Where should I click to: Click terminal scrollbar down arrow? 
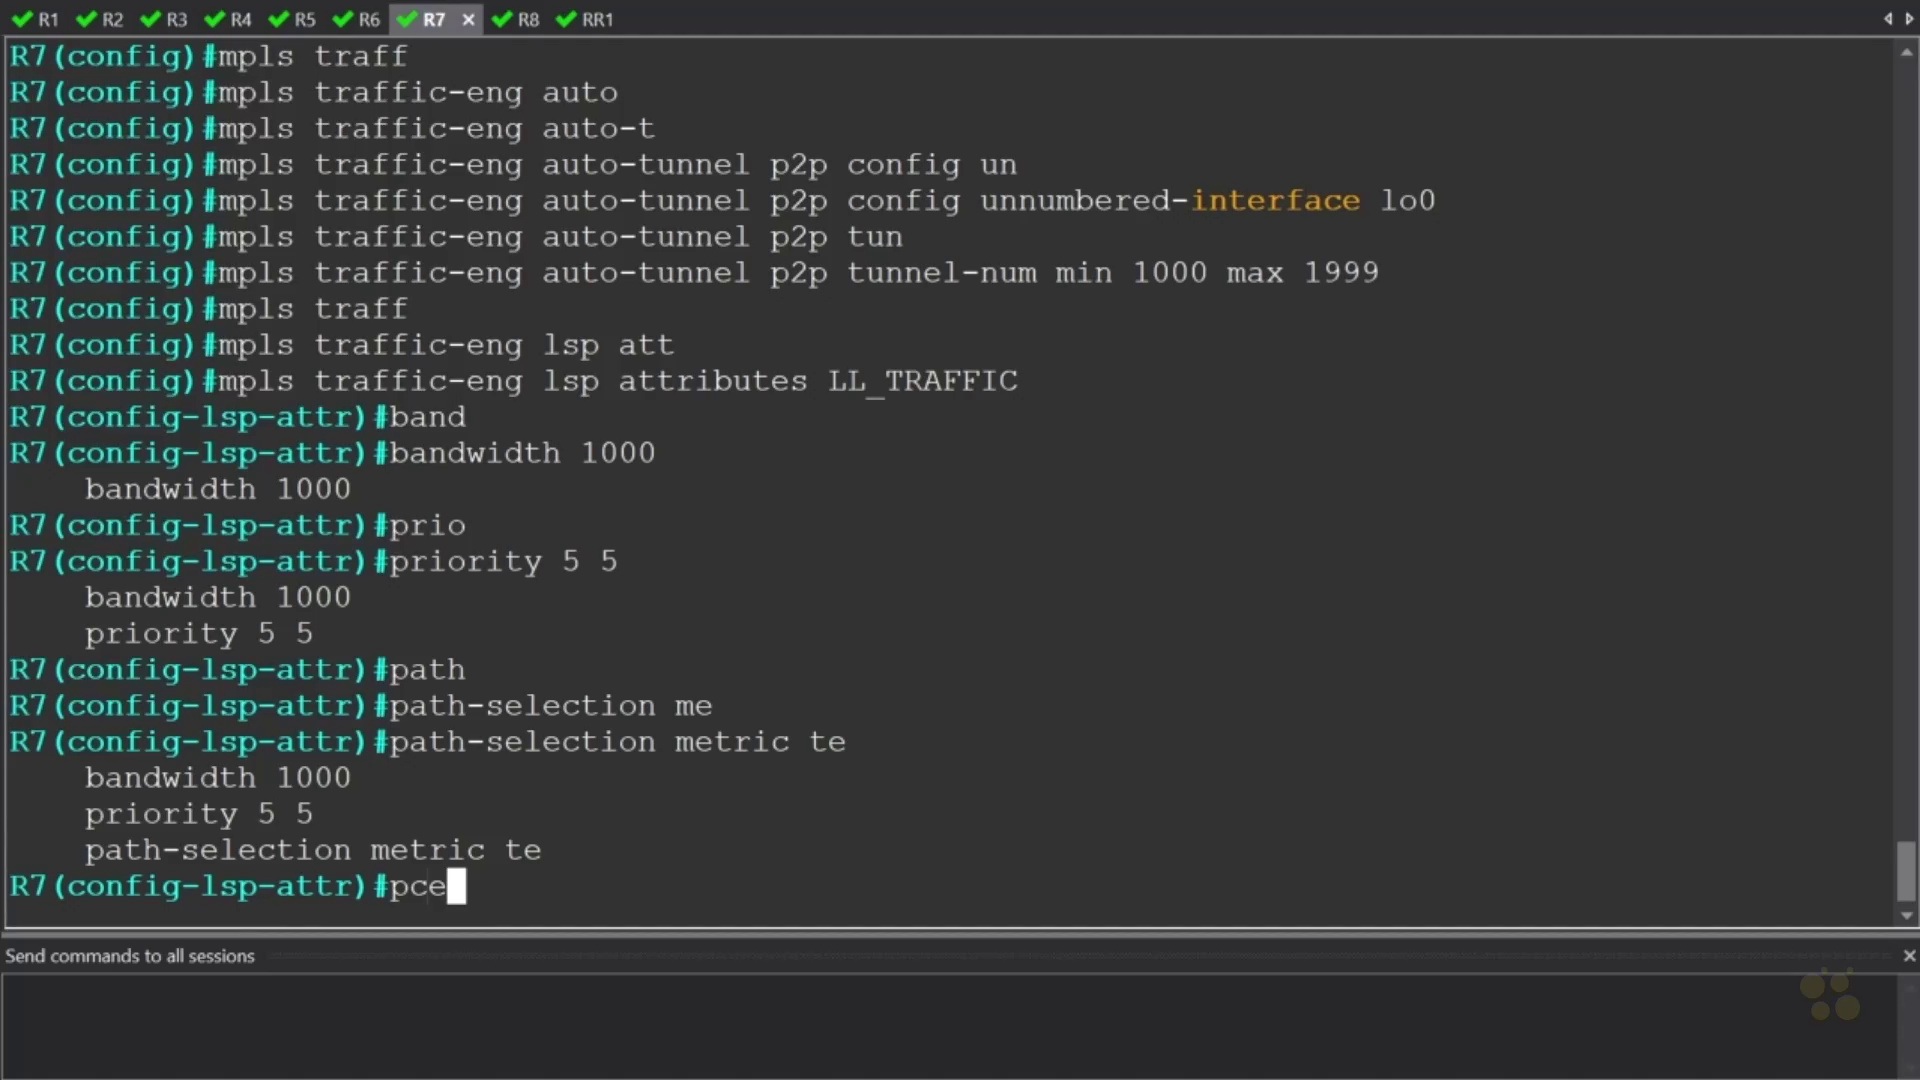pos(1906,915)
